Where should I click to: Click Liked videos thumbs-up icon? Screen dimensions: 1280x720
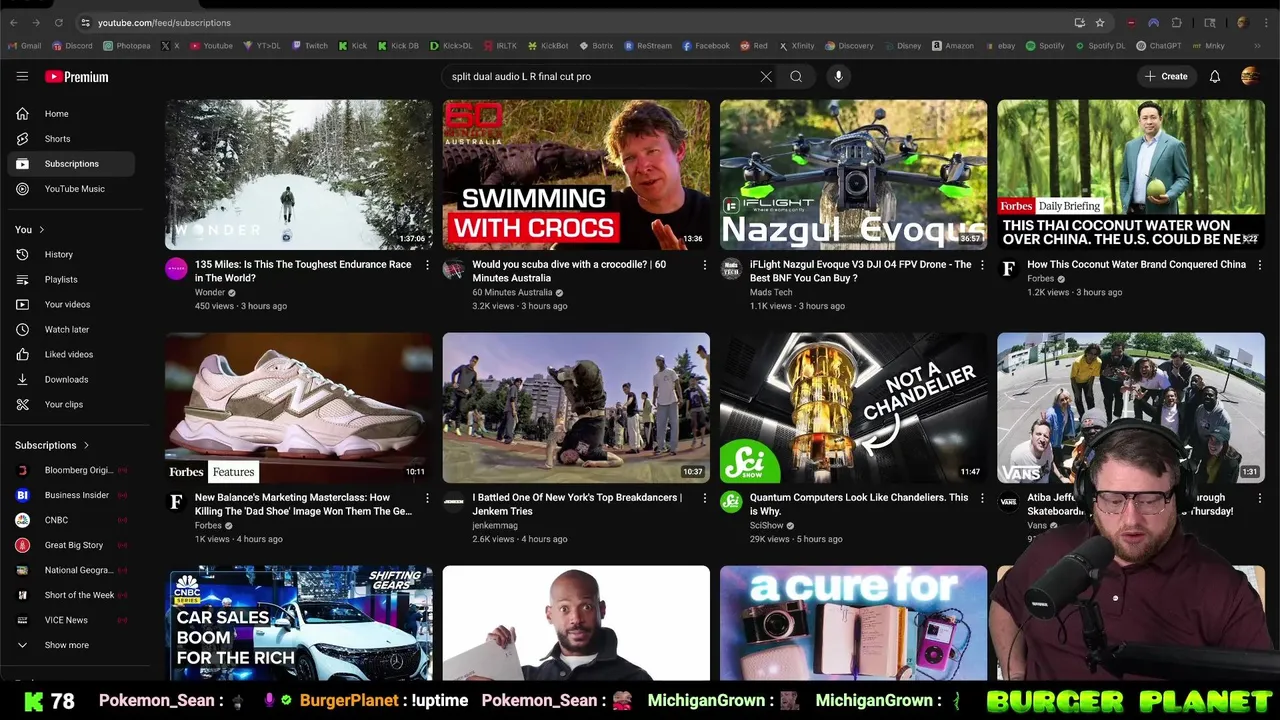[23, 354]
